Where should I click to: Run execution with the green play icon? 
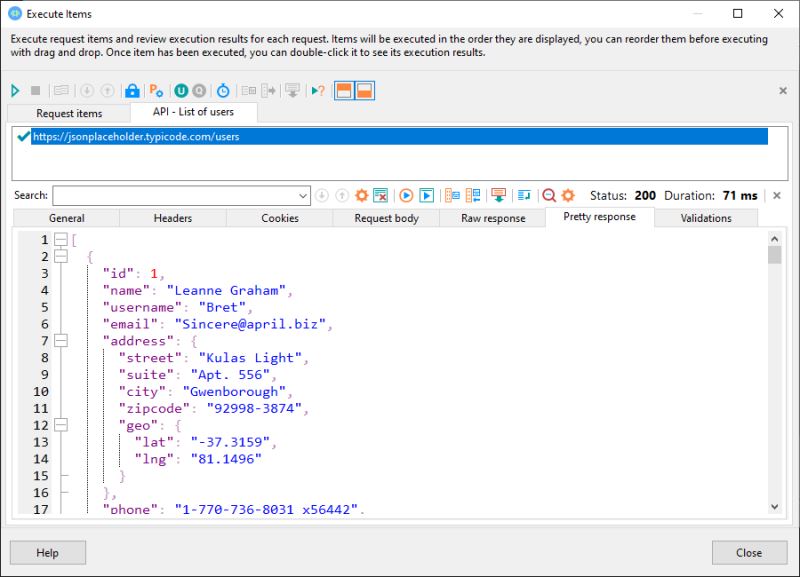(x=15, y=91)
